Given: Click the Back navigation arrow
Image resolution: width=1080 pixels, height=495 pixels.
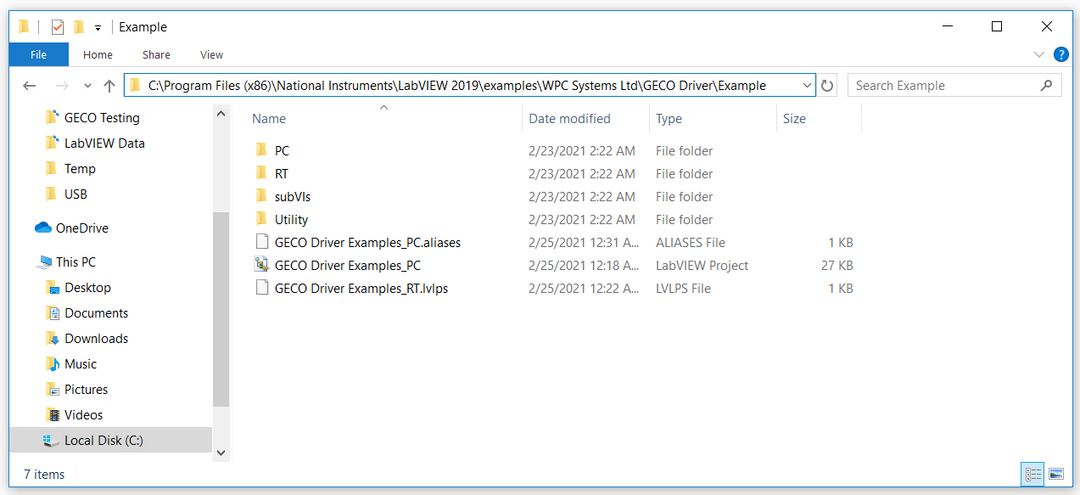Looking at the screenshot, I should [x=29, y=86].
